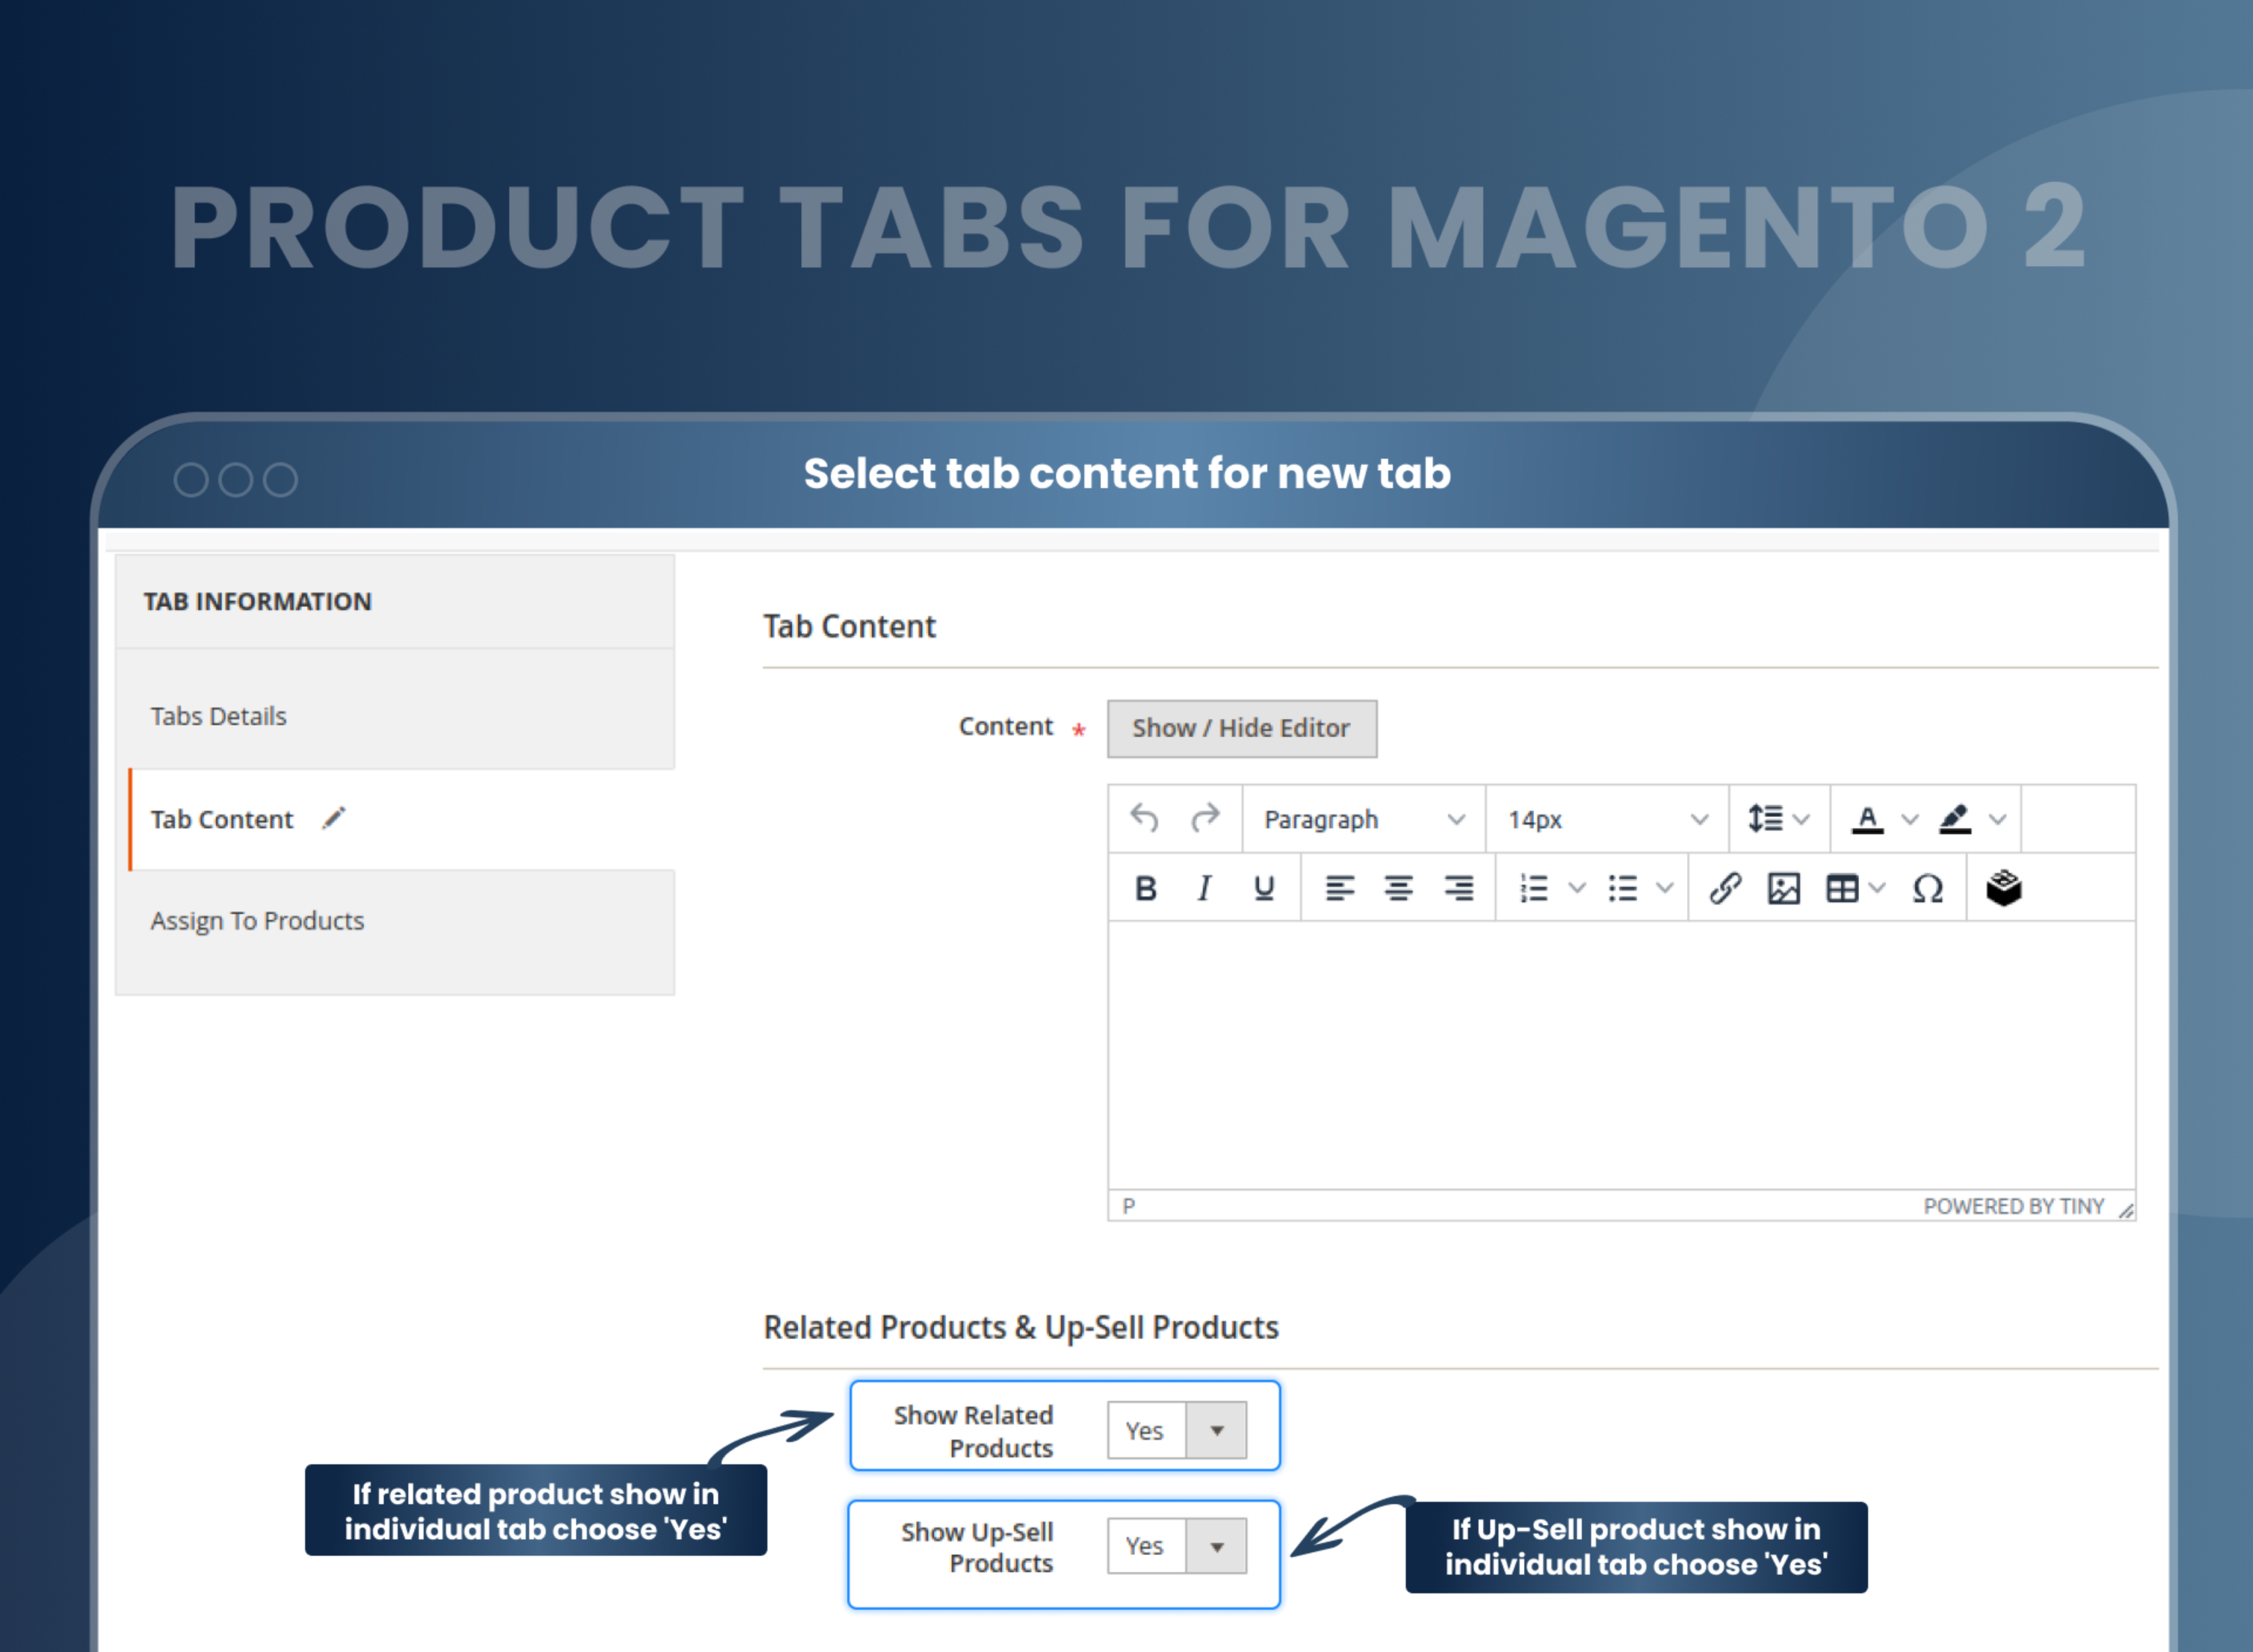Expand the numbered list style options
Viewport: 2253px width, 1652px height.
coord(1577,888)
